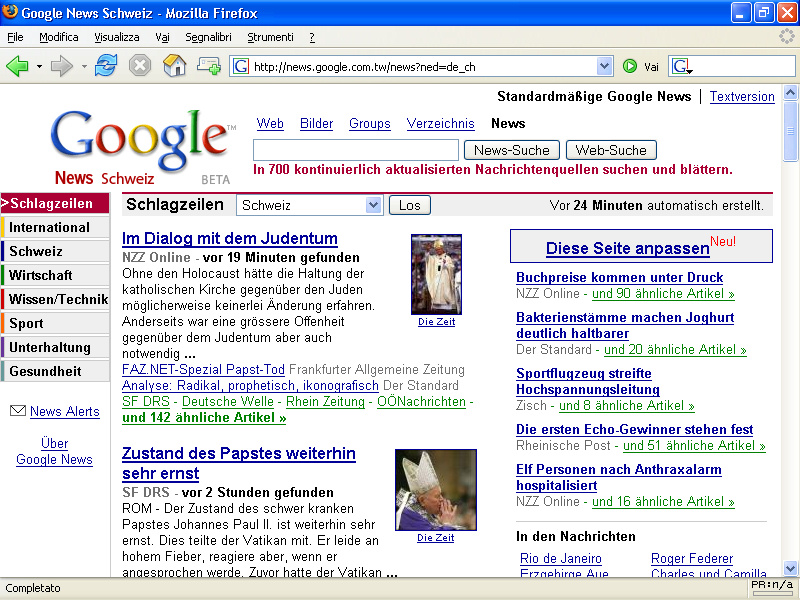Open the Forward button history dropdown arrow
800x600 pixels.
84,67
